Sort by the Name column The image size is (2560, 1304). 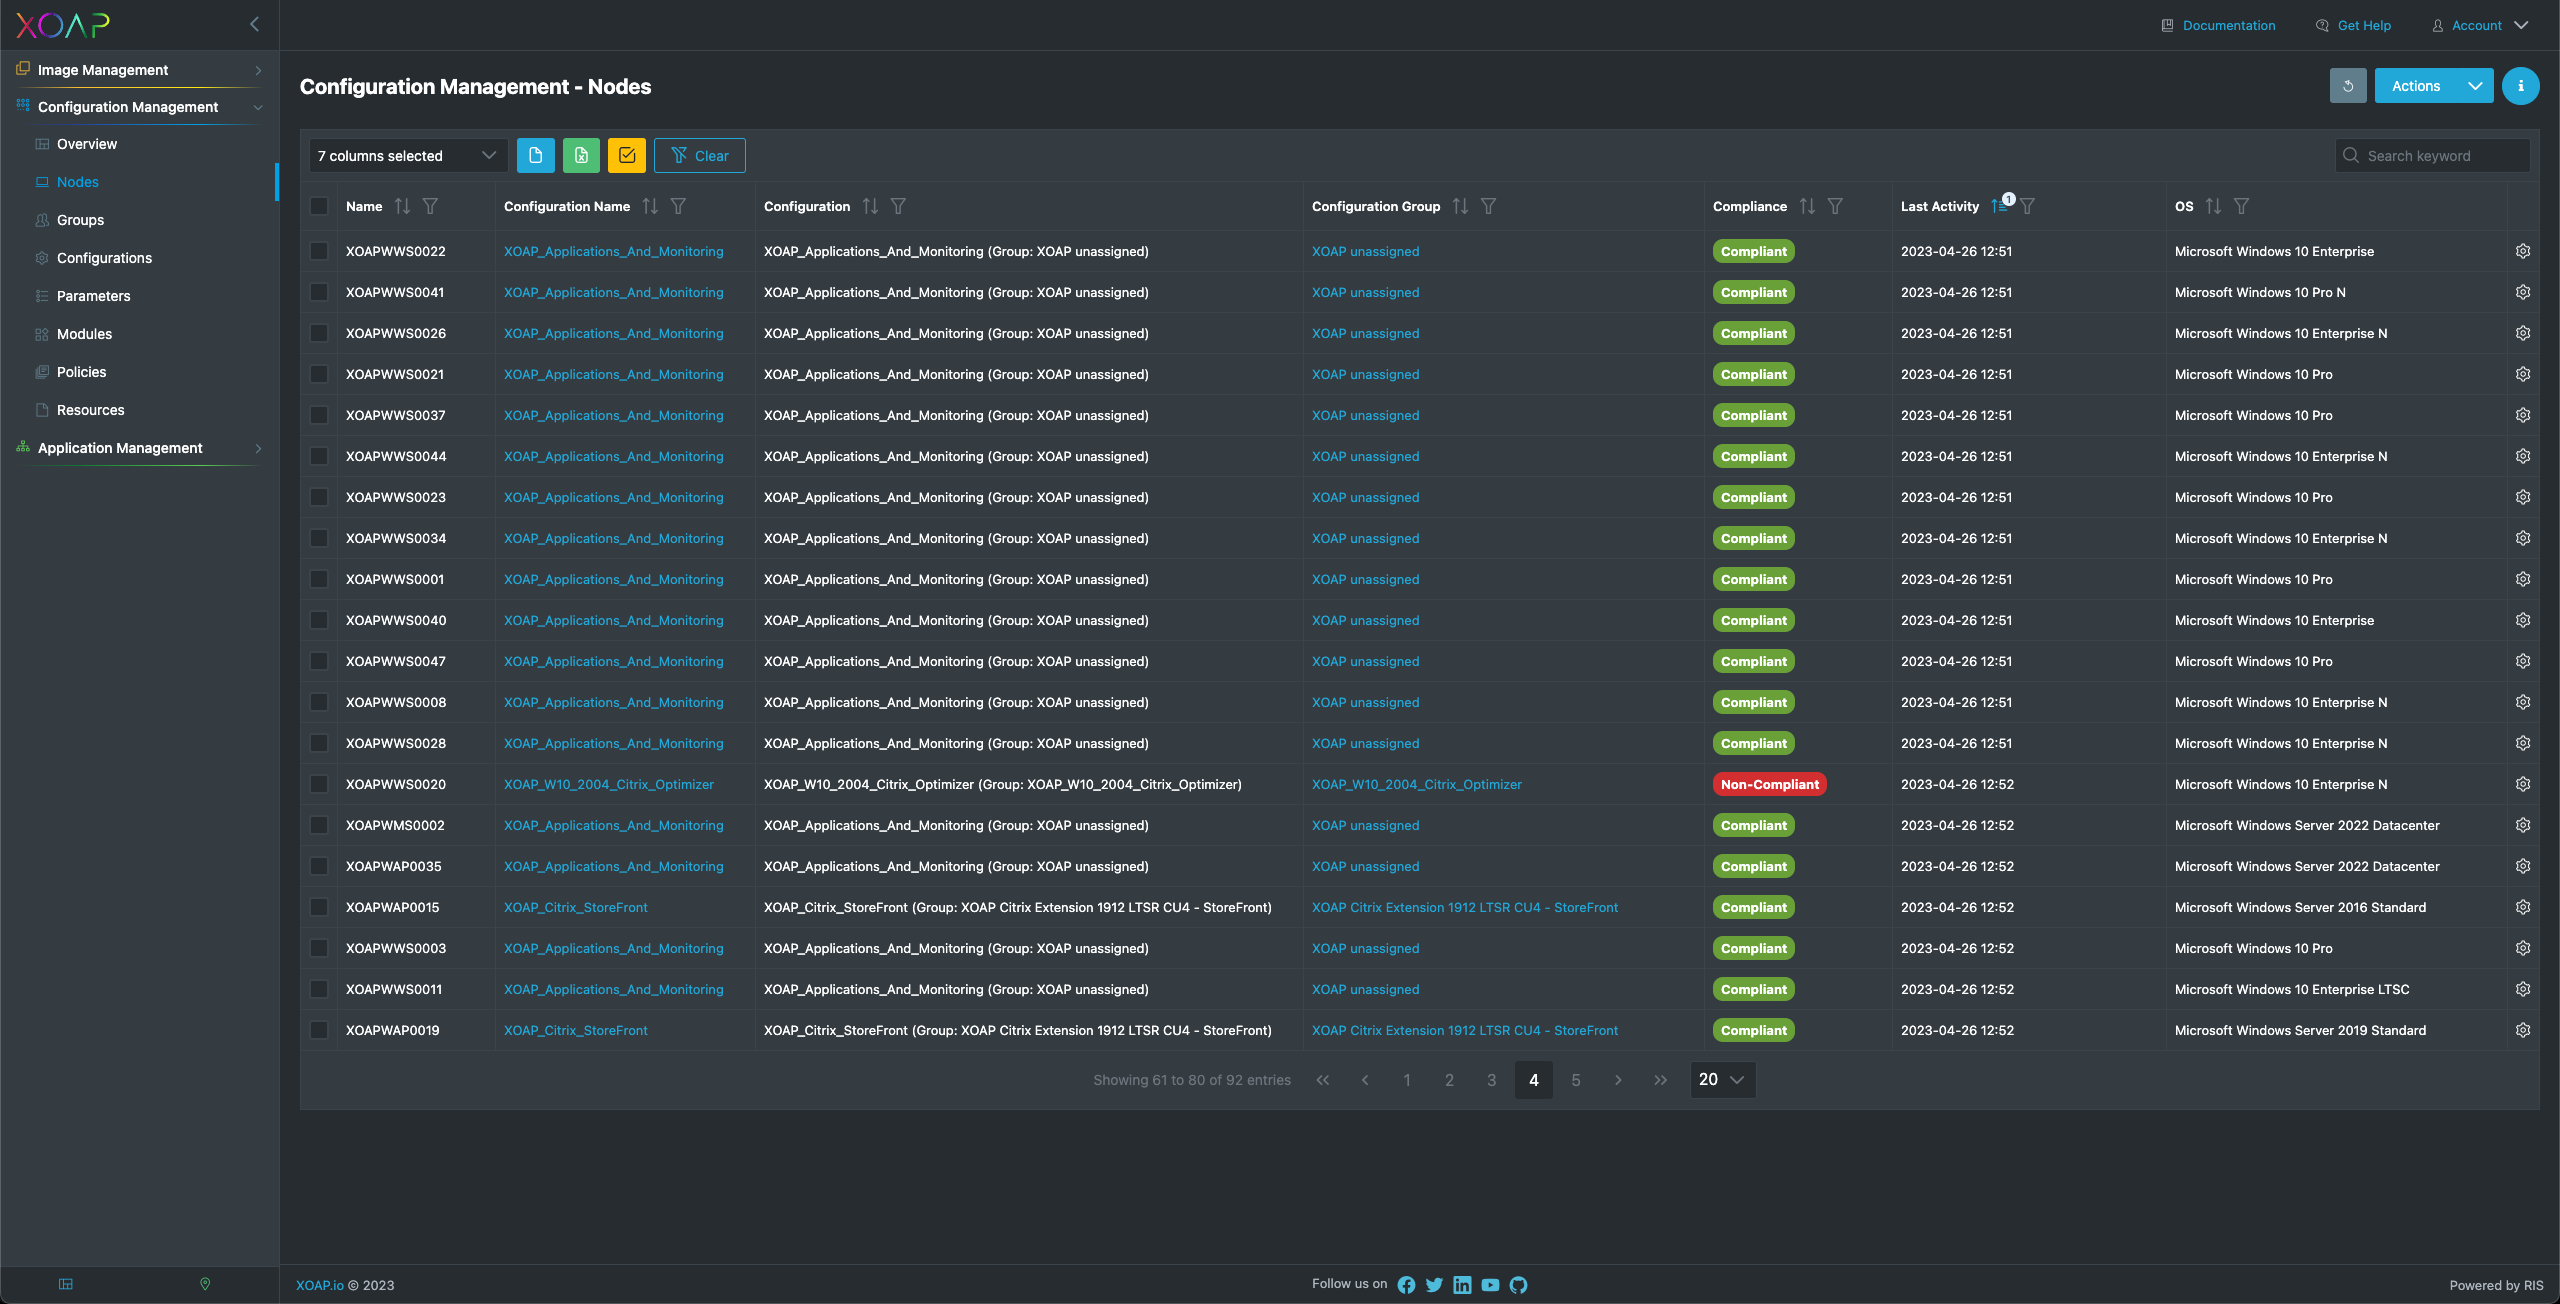click(x=402, y=206)
